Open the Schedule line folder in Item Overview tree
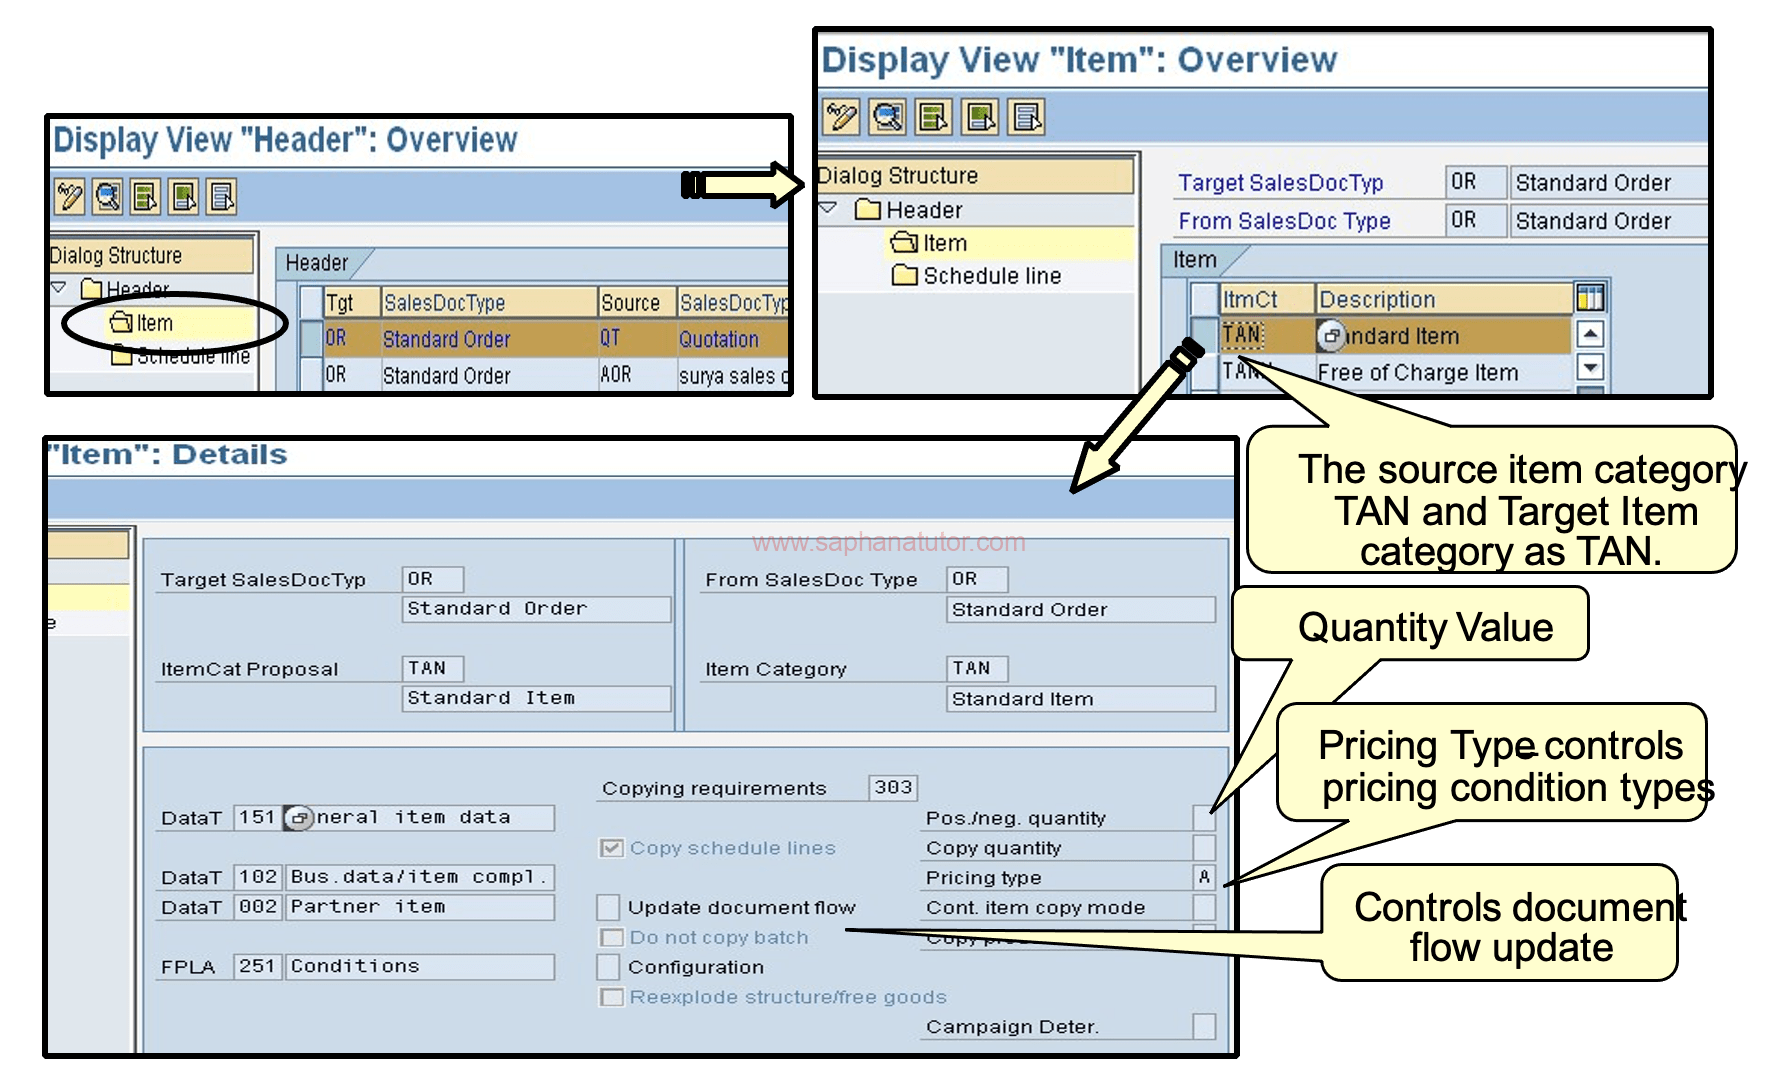 point(904,275)
